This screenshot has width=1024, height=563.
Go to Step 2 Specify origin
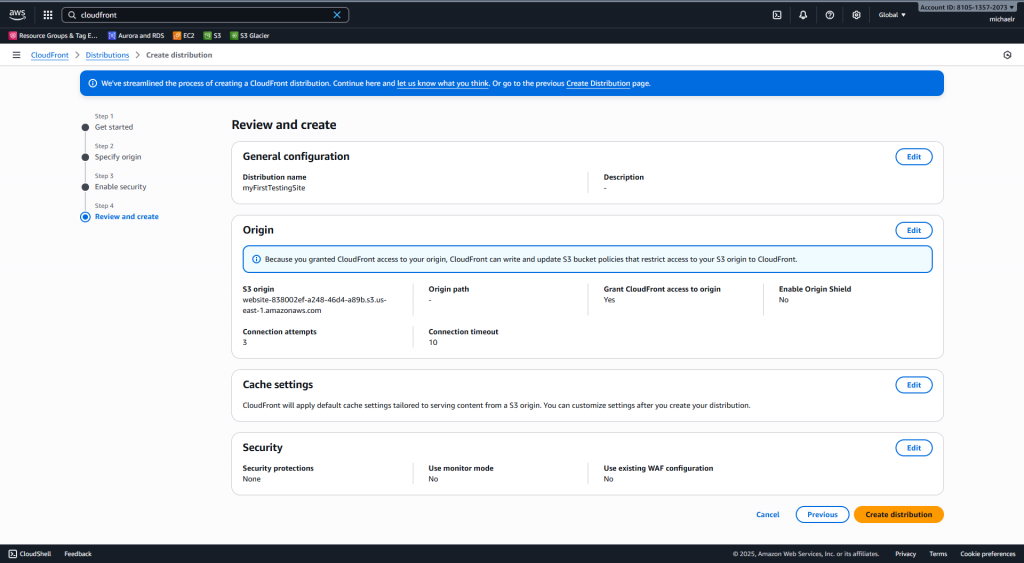pyautogui.click(x=118, y=157)
